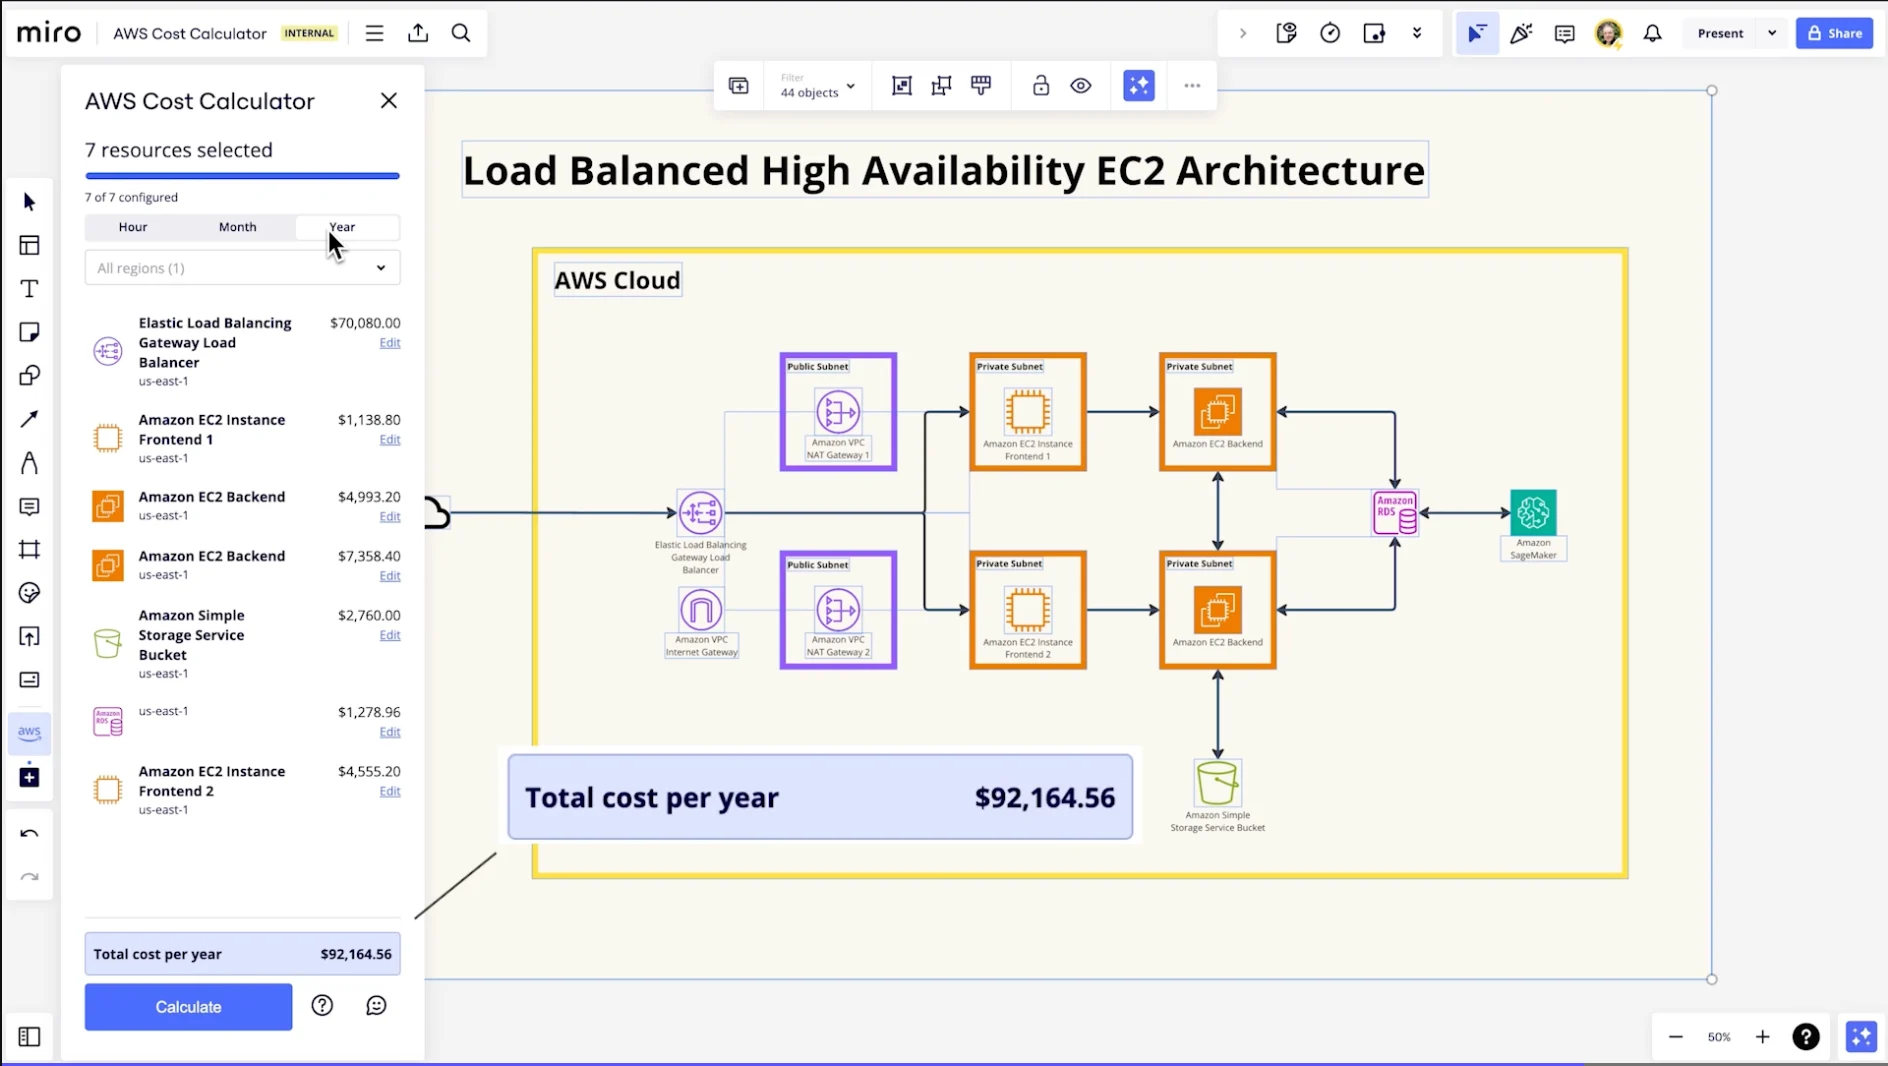This screenshot has height=1066, width=1888.
Task: Click the user avatar in the top bar
Action: point(1608,33)
